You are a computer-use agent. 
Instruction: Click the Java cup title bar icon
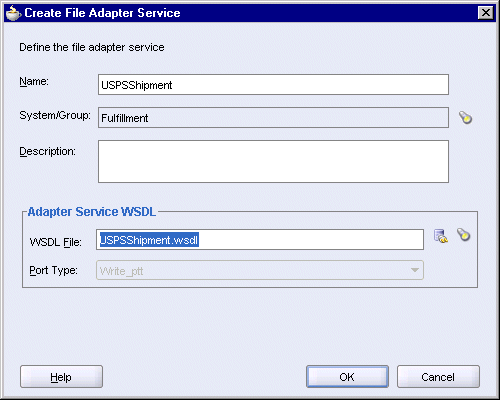coord(13,13)
